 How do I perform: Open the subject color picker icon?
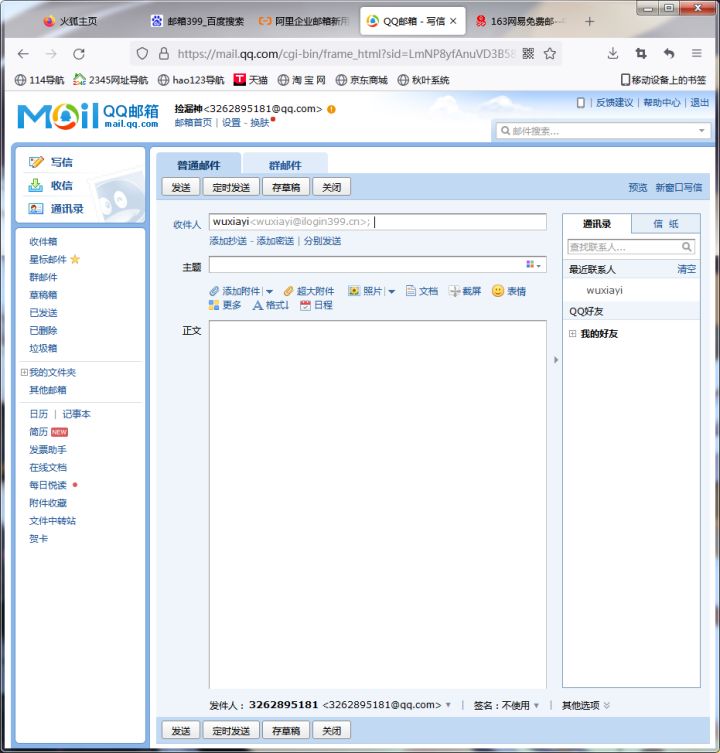click(533, 265)
